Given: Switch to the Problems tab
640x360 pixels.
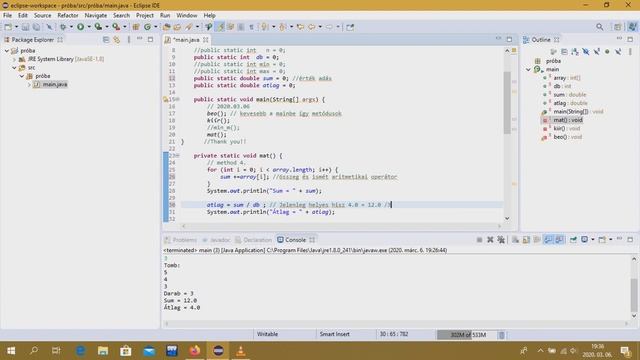Looking at the screenshot, I should (x=180, y=240).
